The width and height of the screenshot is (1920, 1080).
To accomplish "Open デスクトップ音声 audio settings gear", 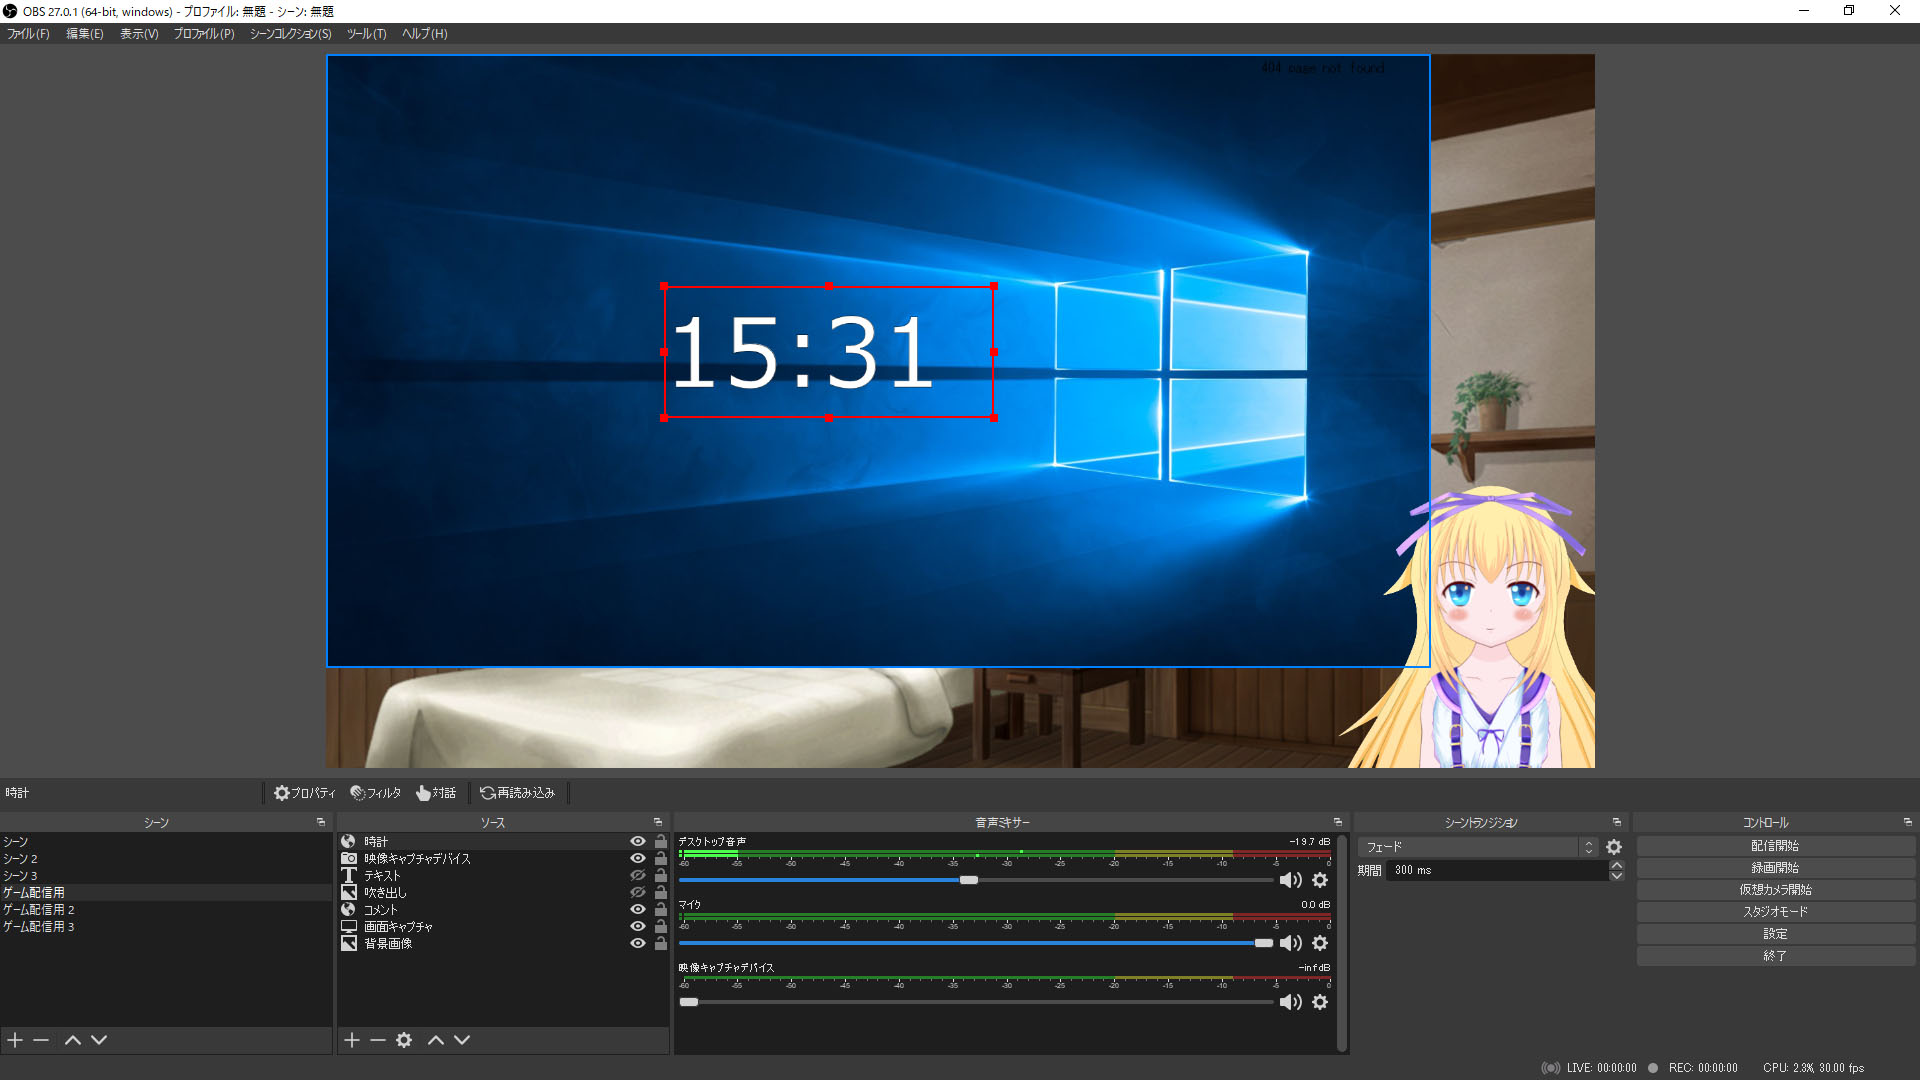I will coord(1320,880).
